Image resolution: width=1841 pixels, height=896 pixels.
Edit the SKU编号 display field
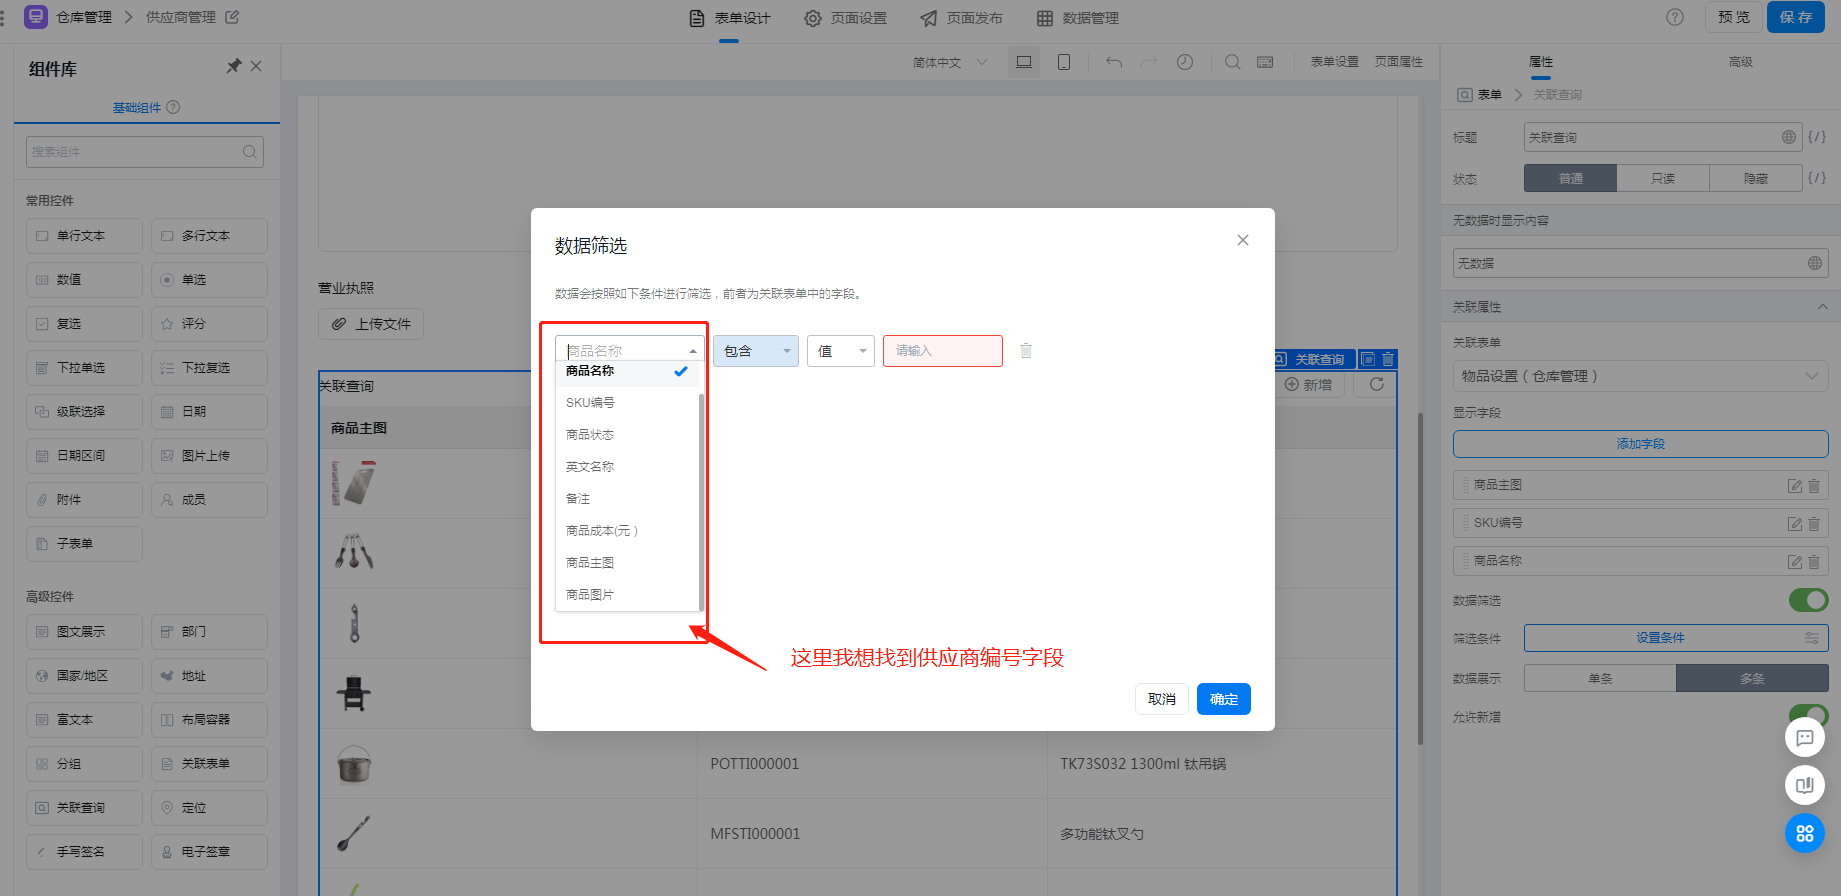[x=1795, y=523]
